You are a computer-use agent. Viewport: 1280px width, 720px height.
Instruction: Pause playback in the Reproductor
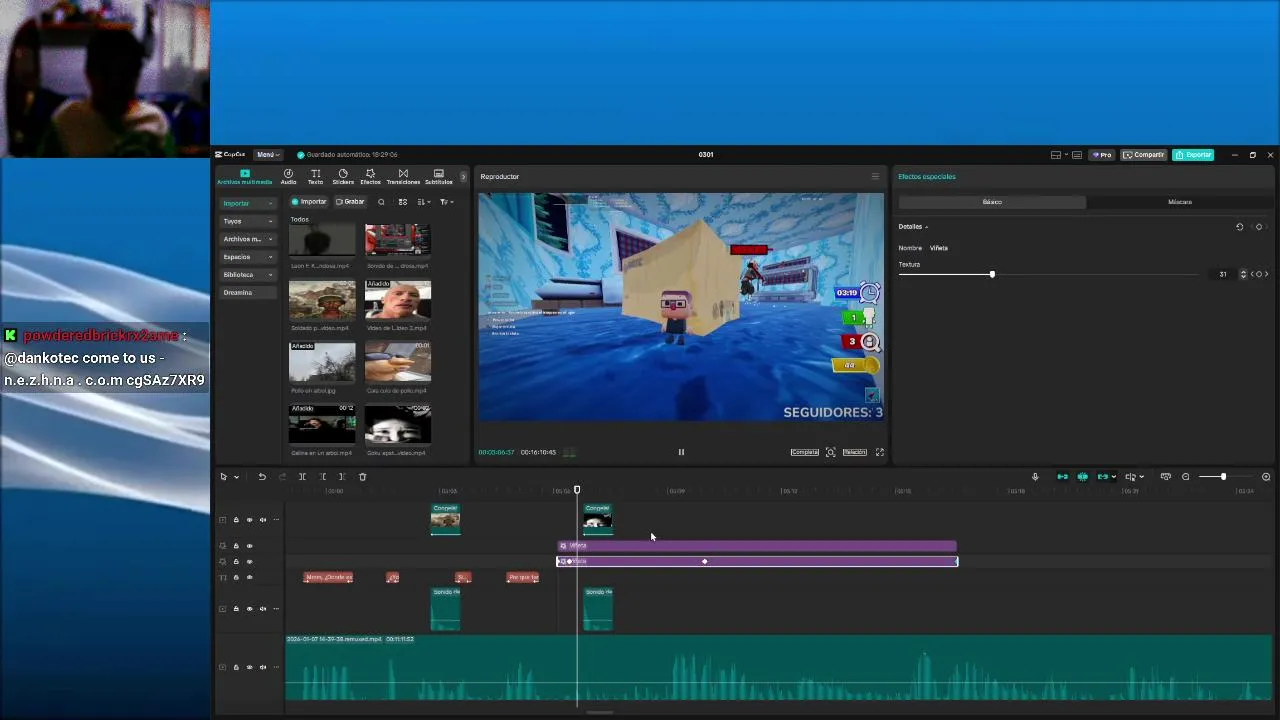[681, 452]
